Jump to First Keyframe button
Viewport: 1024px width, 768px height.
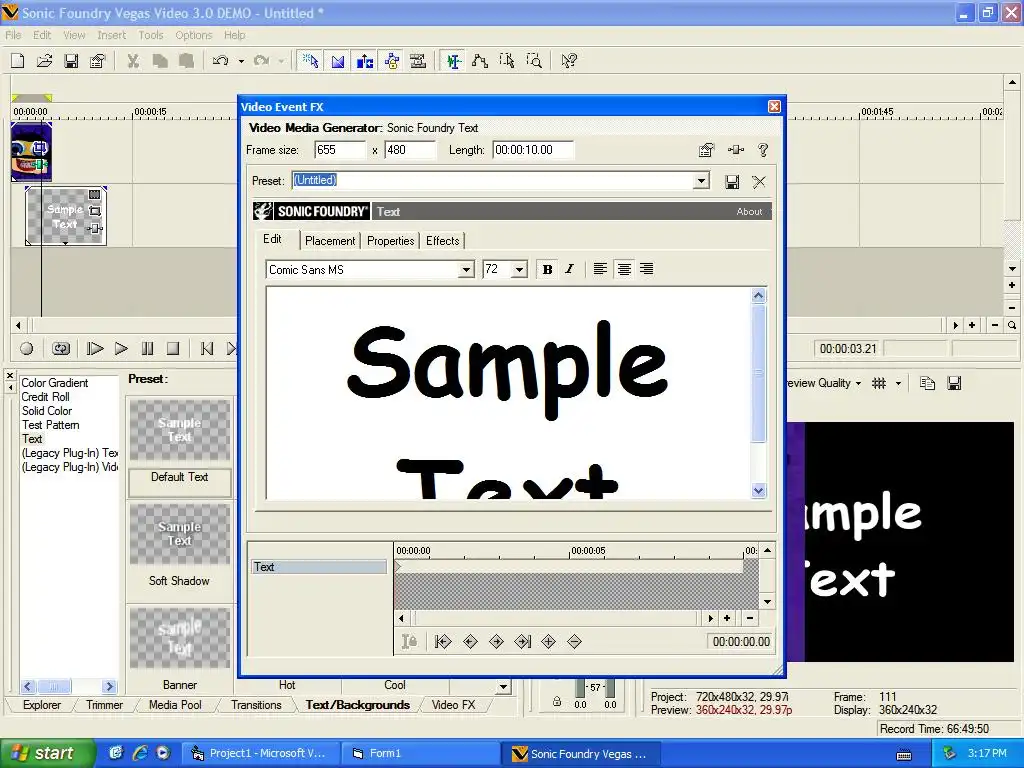(x=443, y=642)
